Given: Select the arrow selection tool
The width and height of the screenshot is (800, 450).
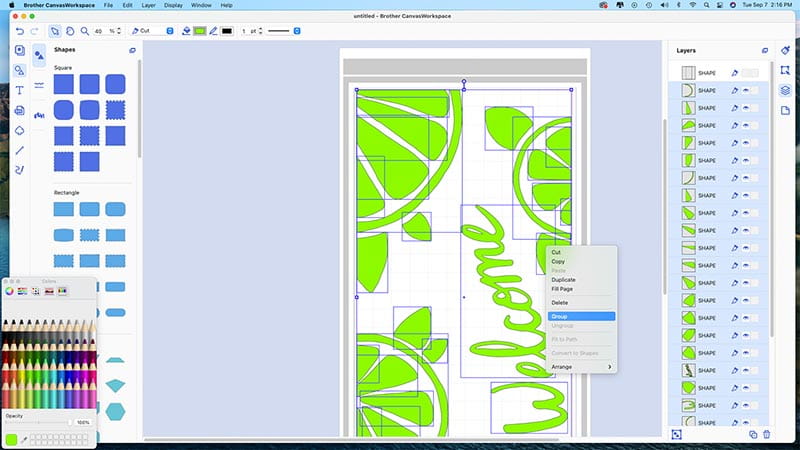Looking at the screenshot, I should click(55, 31).
